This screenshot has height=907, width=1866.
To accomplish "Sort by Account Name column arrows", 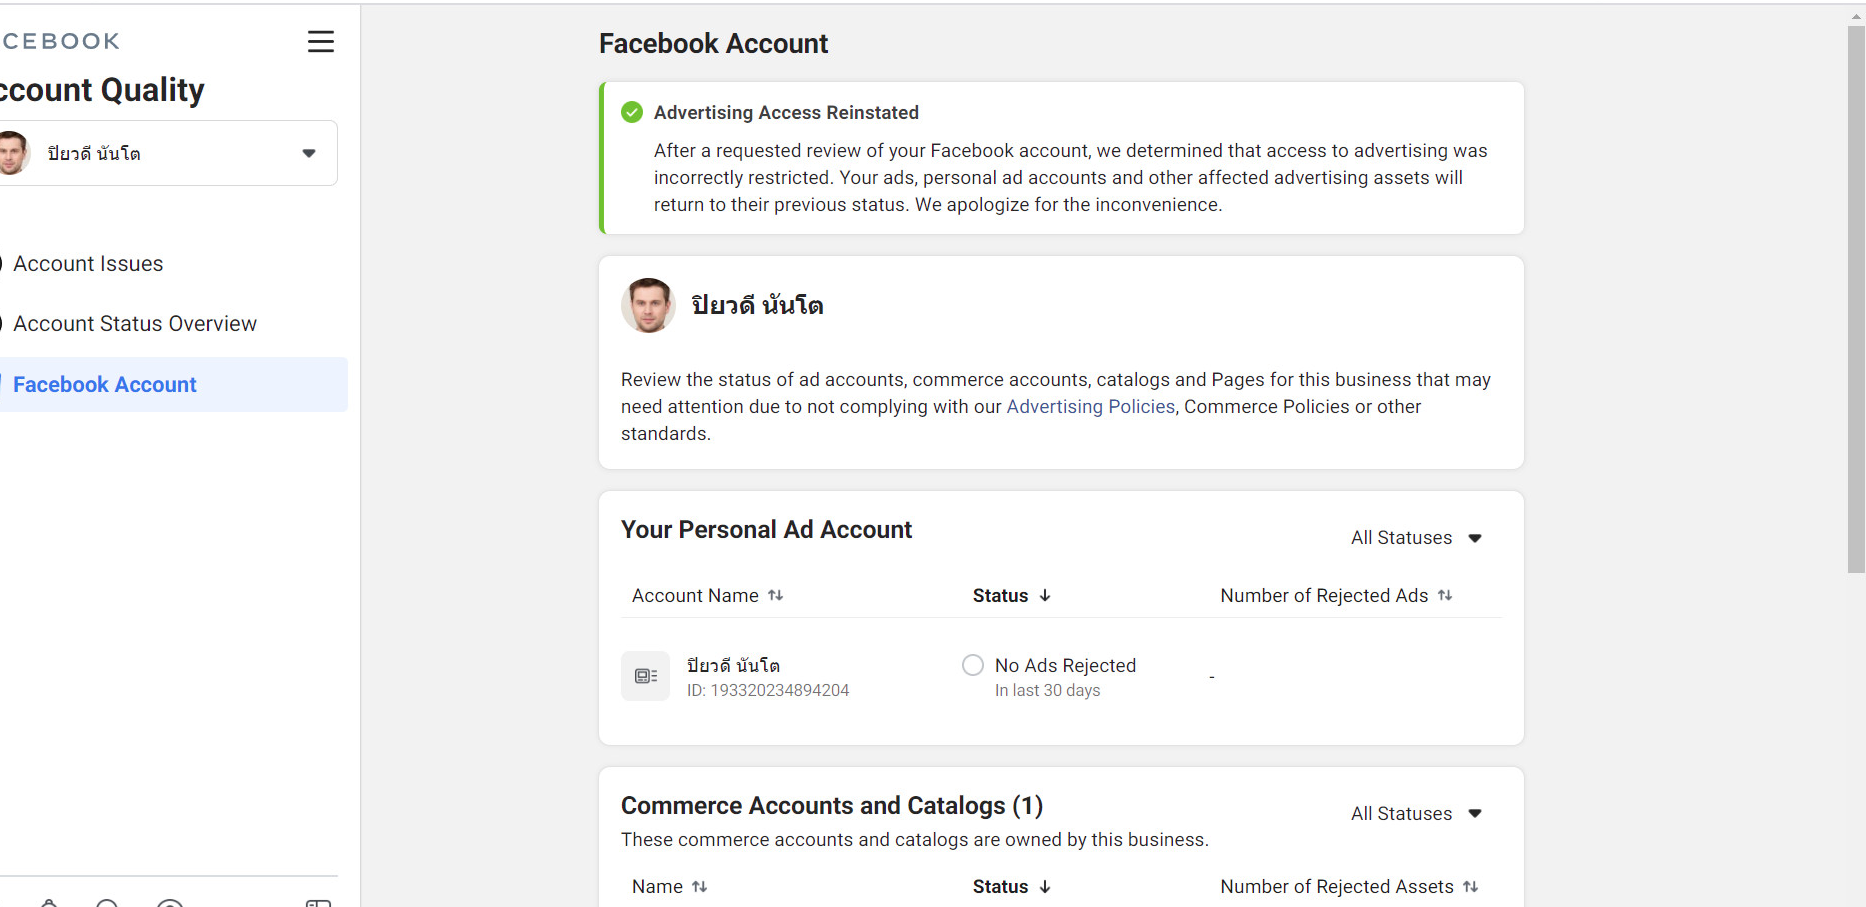I will click(776, 595).
